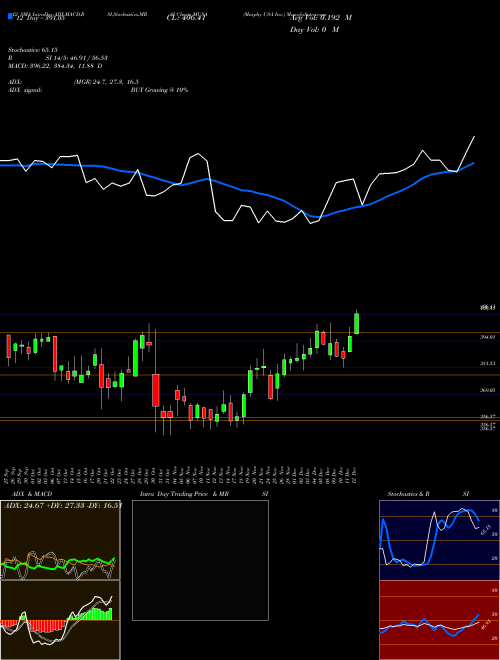Viewport: 500px width, 660px height.
Task: Click the 'SI 14/3: 46.91 / 56.53' readout
Action: click(x=77, y=58)
